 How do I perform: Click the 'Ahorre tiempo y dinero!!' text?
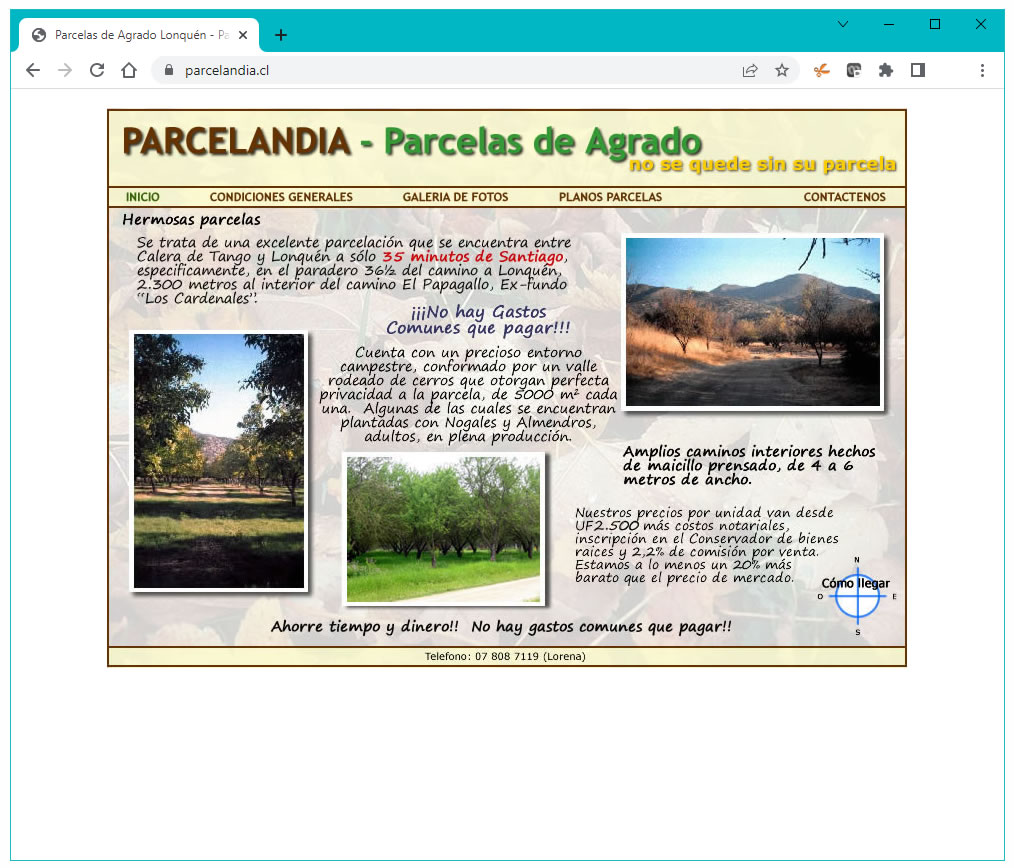click(365, 626)
